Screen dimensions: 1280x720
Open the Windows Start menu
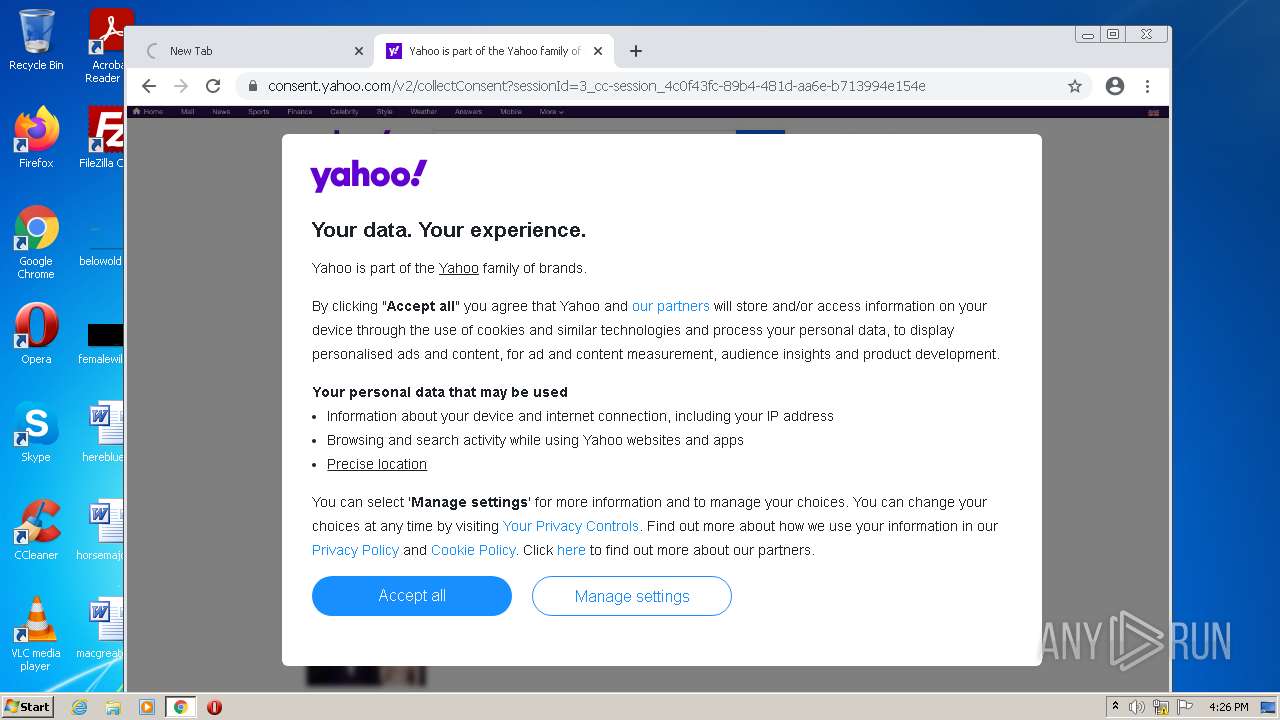click(x=27, y=707)
